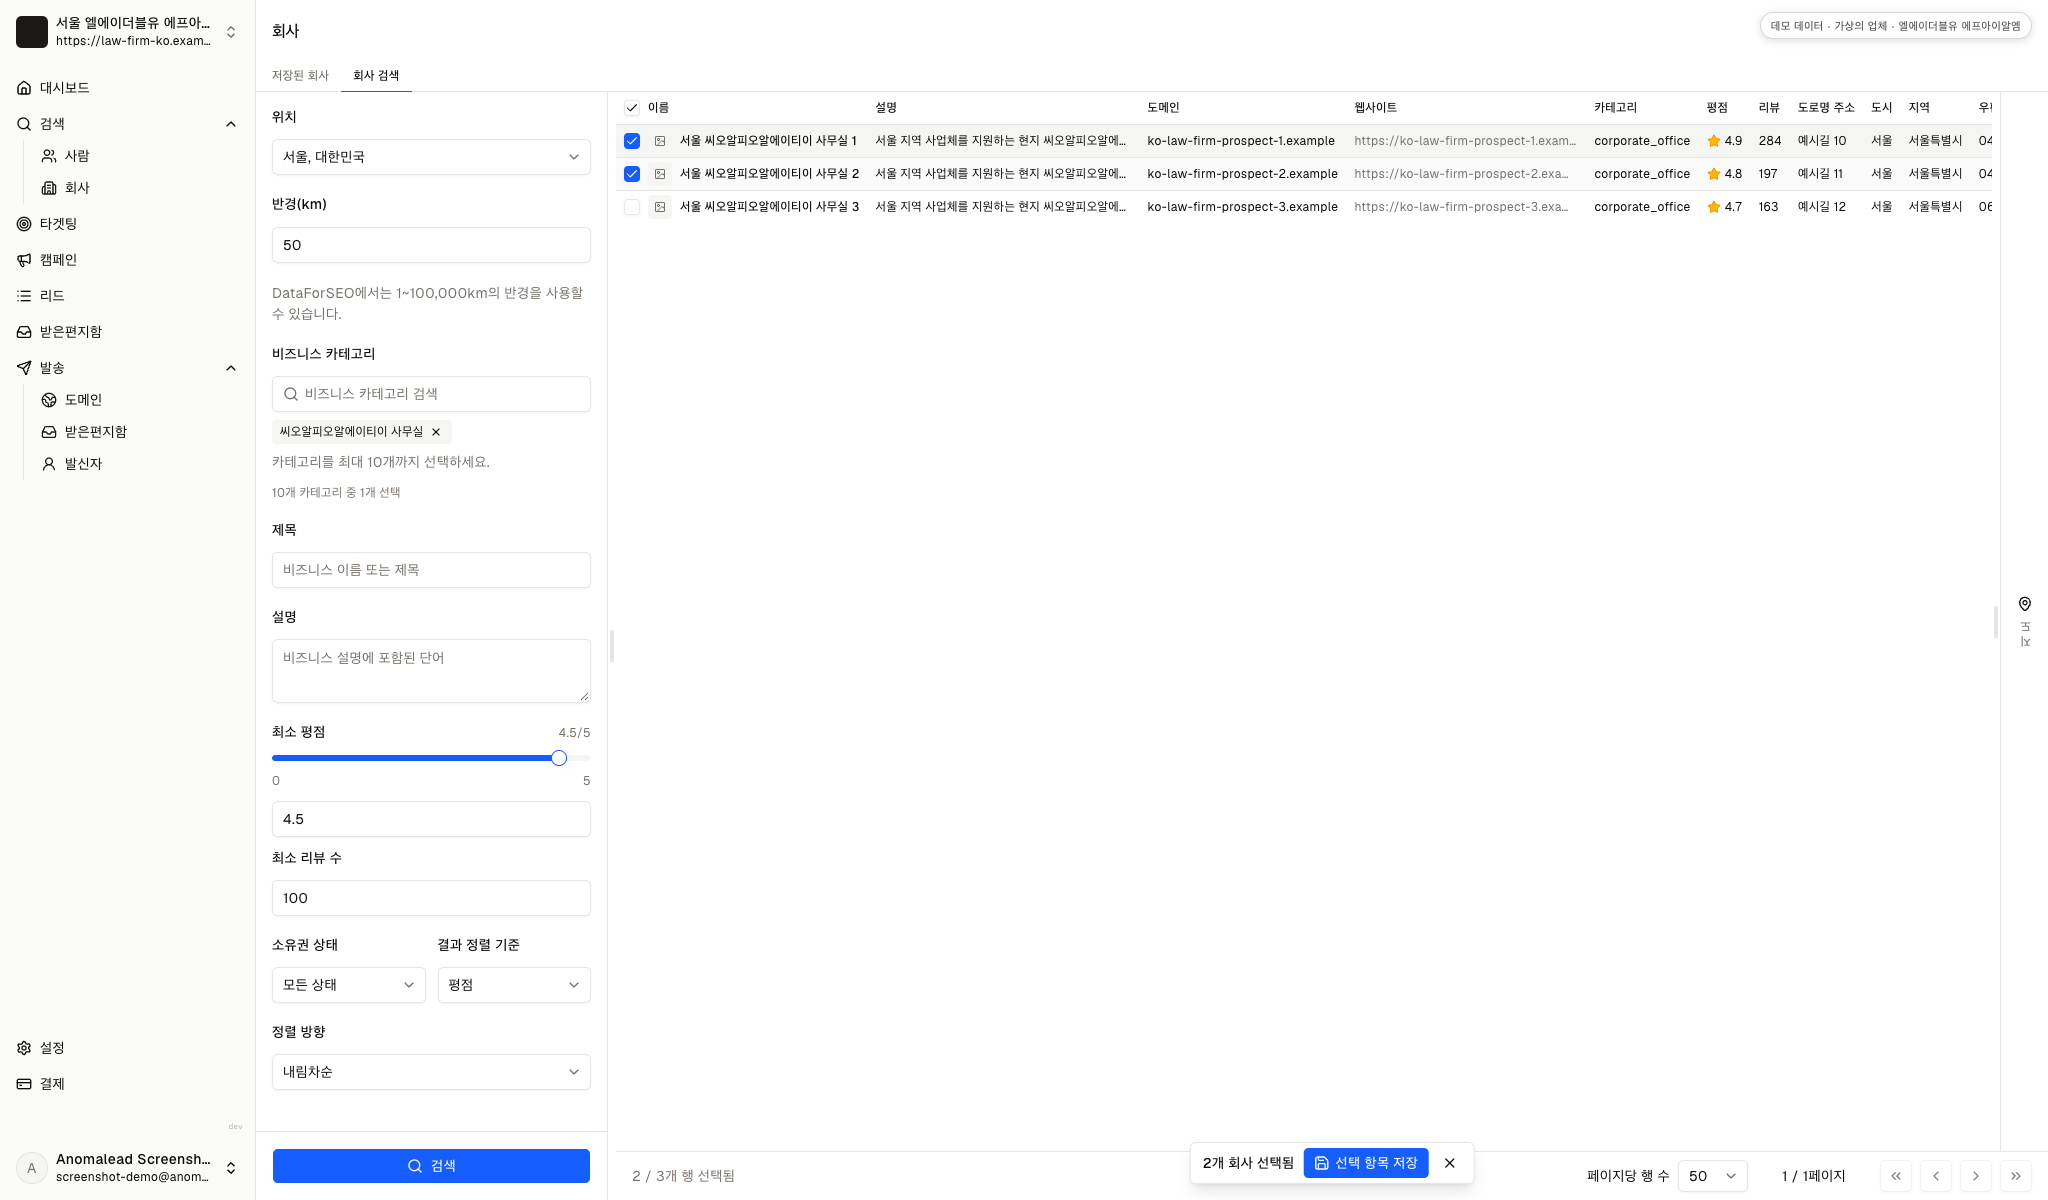Click the 선택 항목 저장 button
Viewport: 2048px width, 1200px height.
(1366, 1163)
